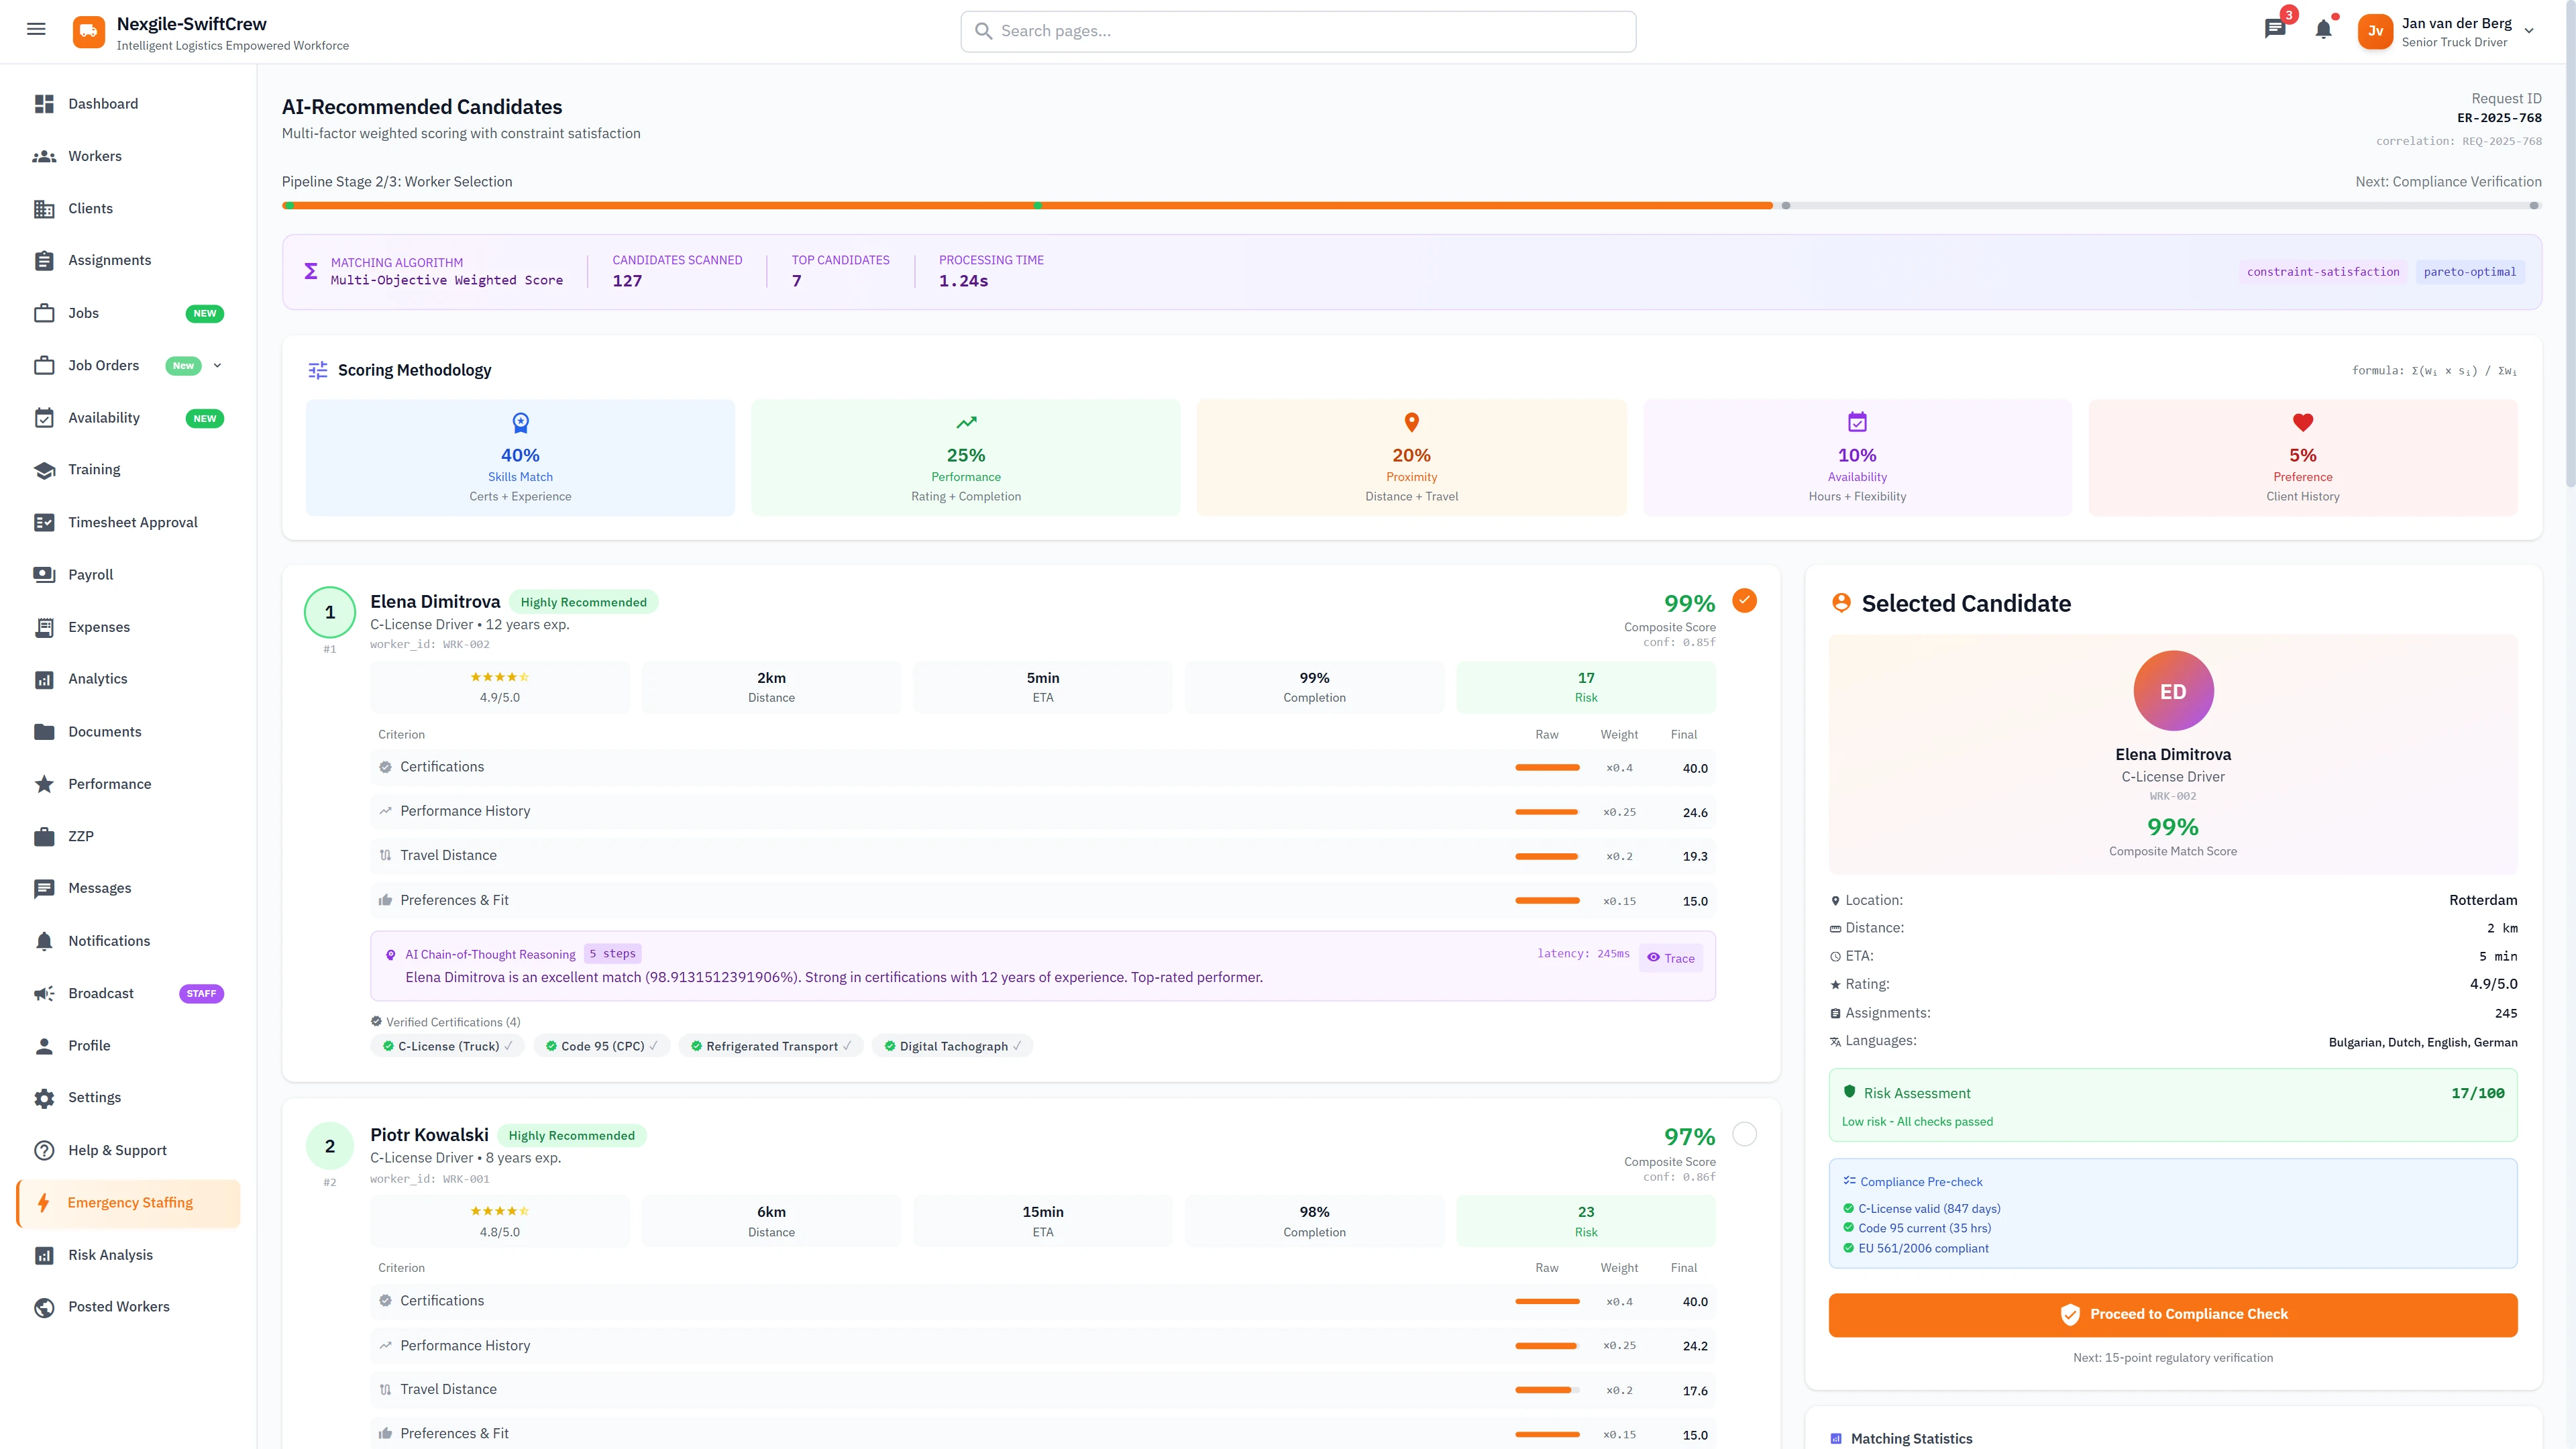This screenshot has width=2576, height=1449.
Task: Click the Workers people icon in sidebar
Action: coord(44,156)
